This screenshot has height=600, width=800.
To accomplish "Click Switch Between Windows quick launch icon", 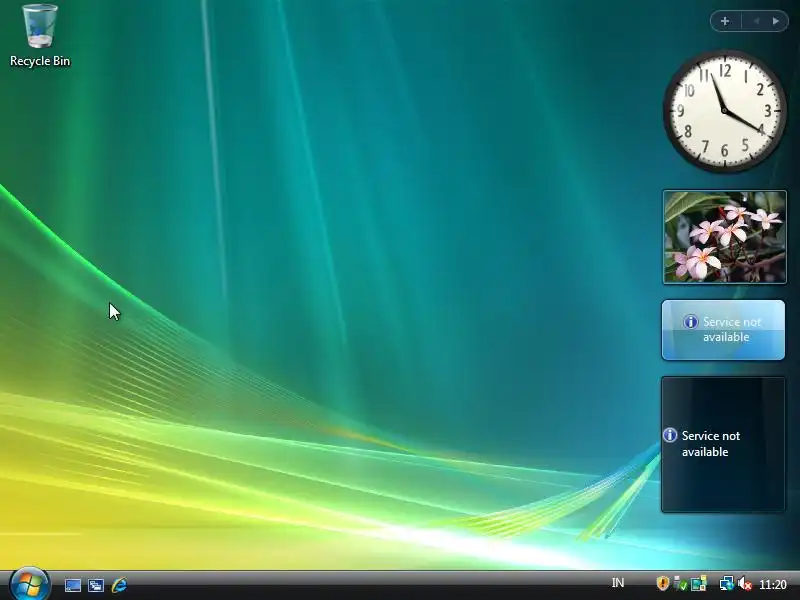I will (96, 585).
